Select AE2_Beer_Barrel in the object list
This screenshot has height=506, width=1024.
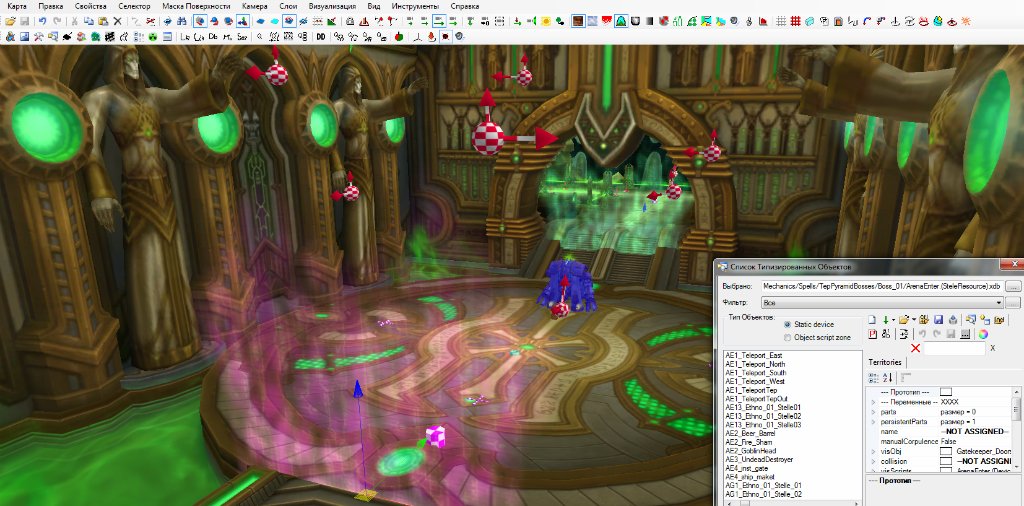[750, 434]
